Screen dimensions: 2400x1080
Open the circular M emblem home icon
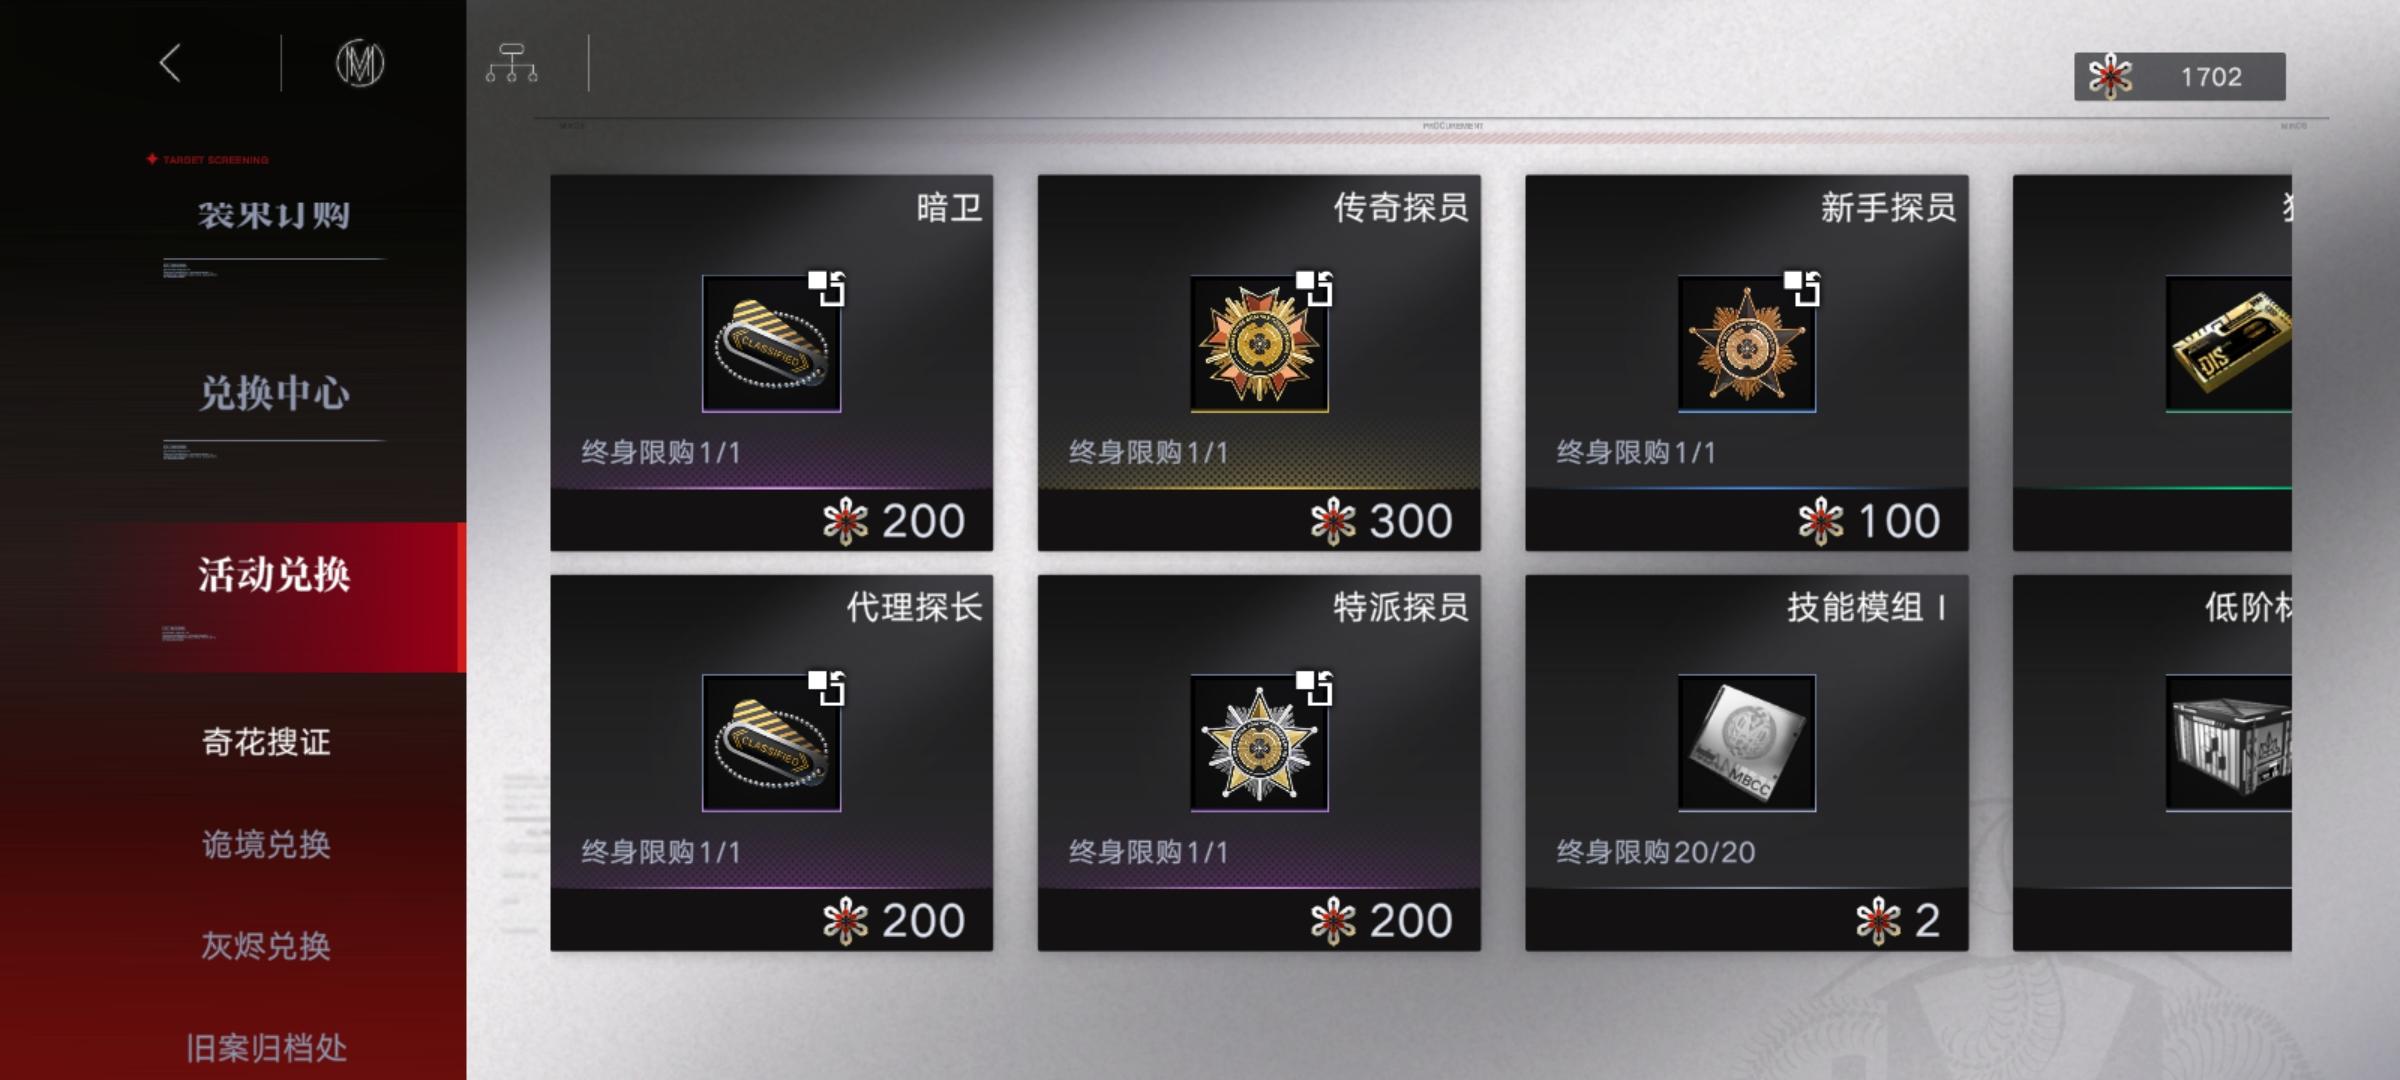(360, 64)
